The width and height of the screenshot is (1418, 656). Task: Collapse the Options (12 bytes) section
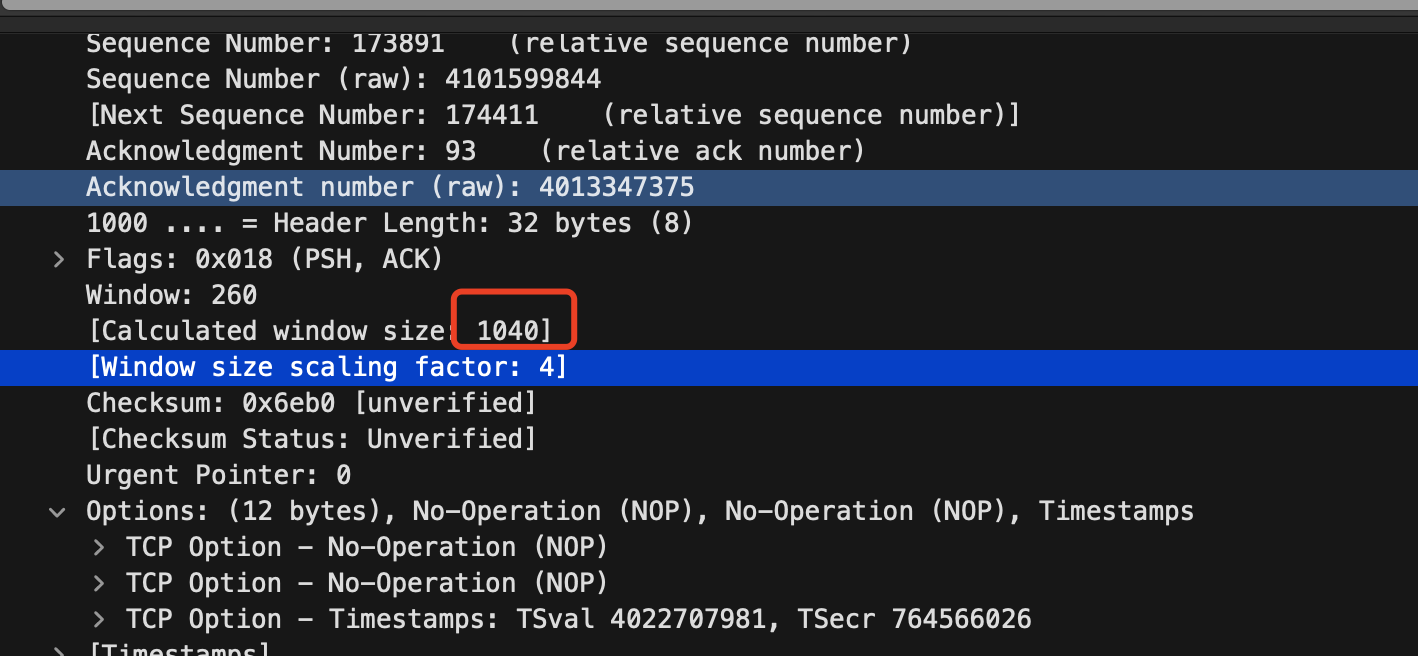tap(57, 511)
